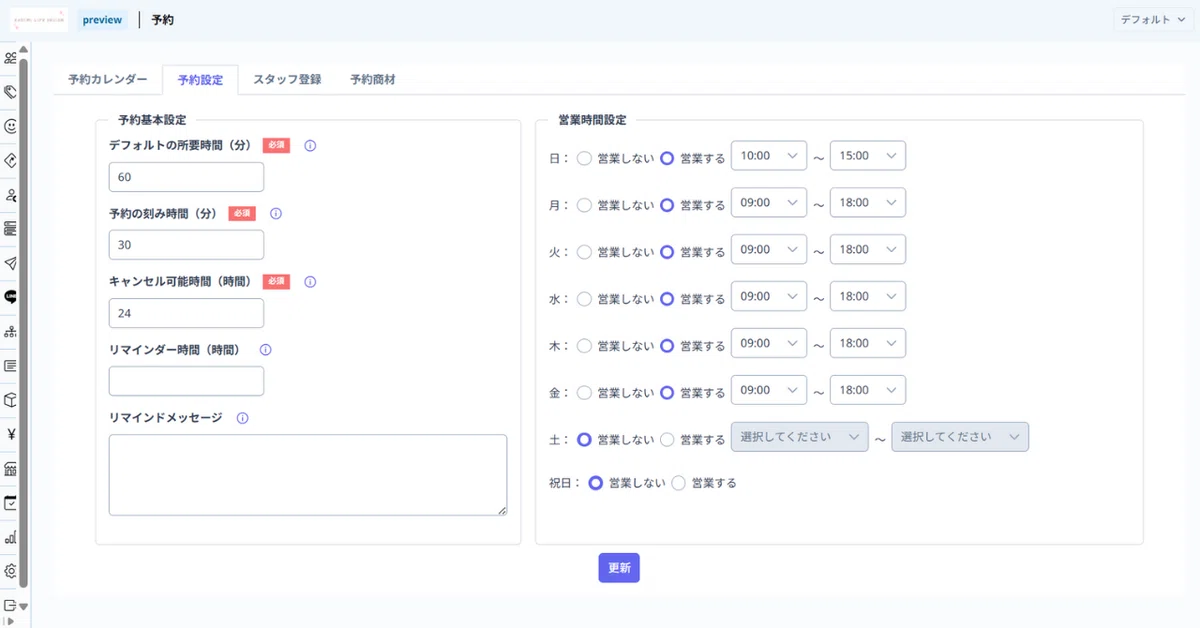Open the dashboard grid icon in sidebar
Screen dimensions: 1200x628
click(10, 58)
